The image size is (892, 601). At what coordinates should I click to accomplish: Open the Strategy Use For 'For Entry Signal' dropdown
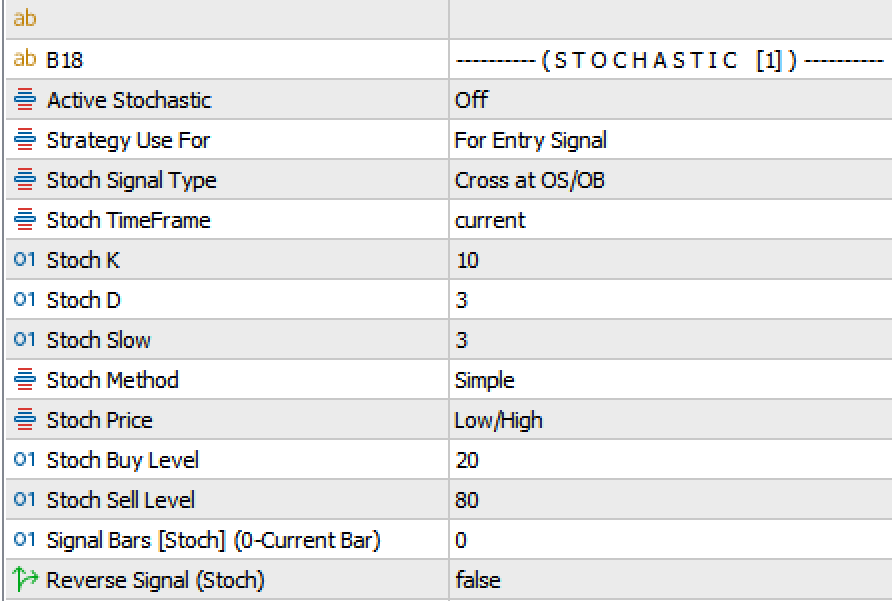click(530, 140)
